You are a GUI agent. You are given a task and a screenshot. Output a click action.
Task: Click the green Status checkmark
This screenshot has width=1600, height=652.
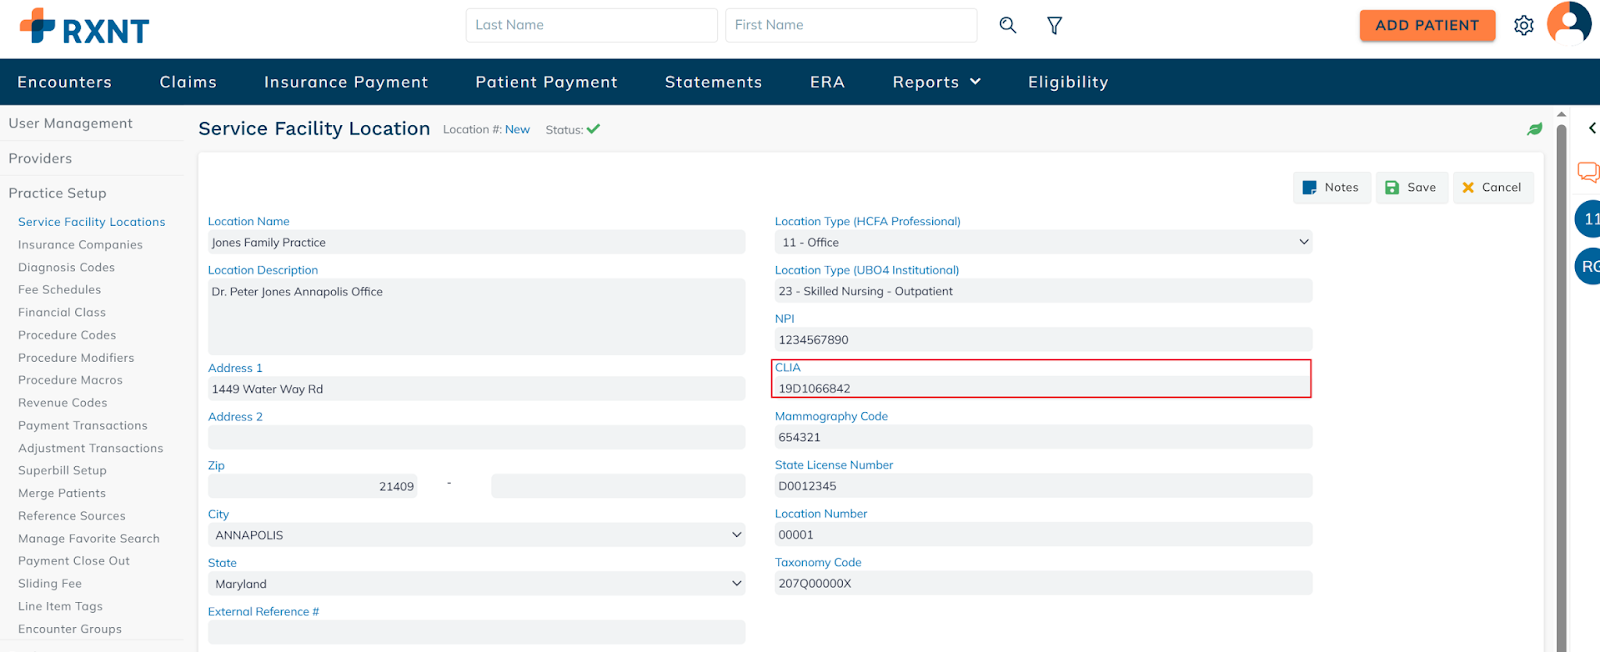[593, 129]
